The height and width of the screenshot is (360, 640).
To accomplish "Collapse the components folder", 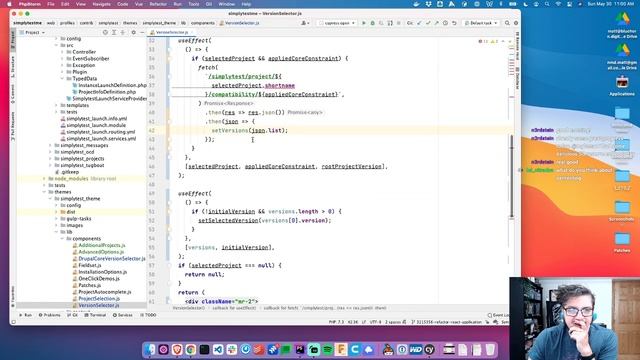I will point(62,238).
